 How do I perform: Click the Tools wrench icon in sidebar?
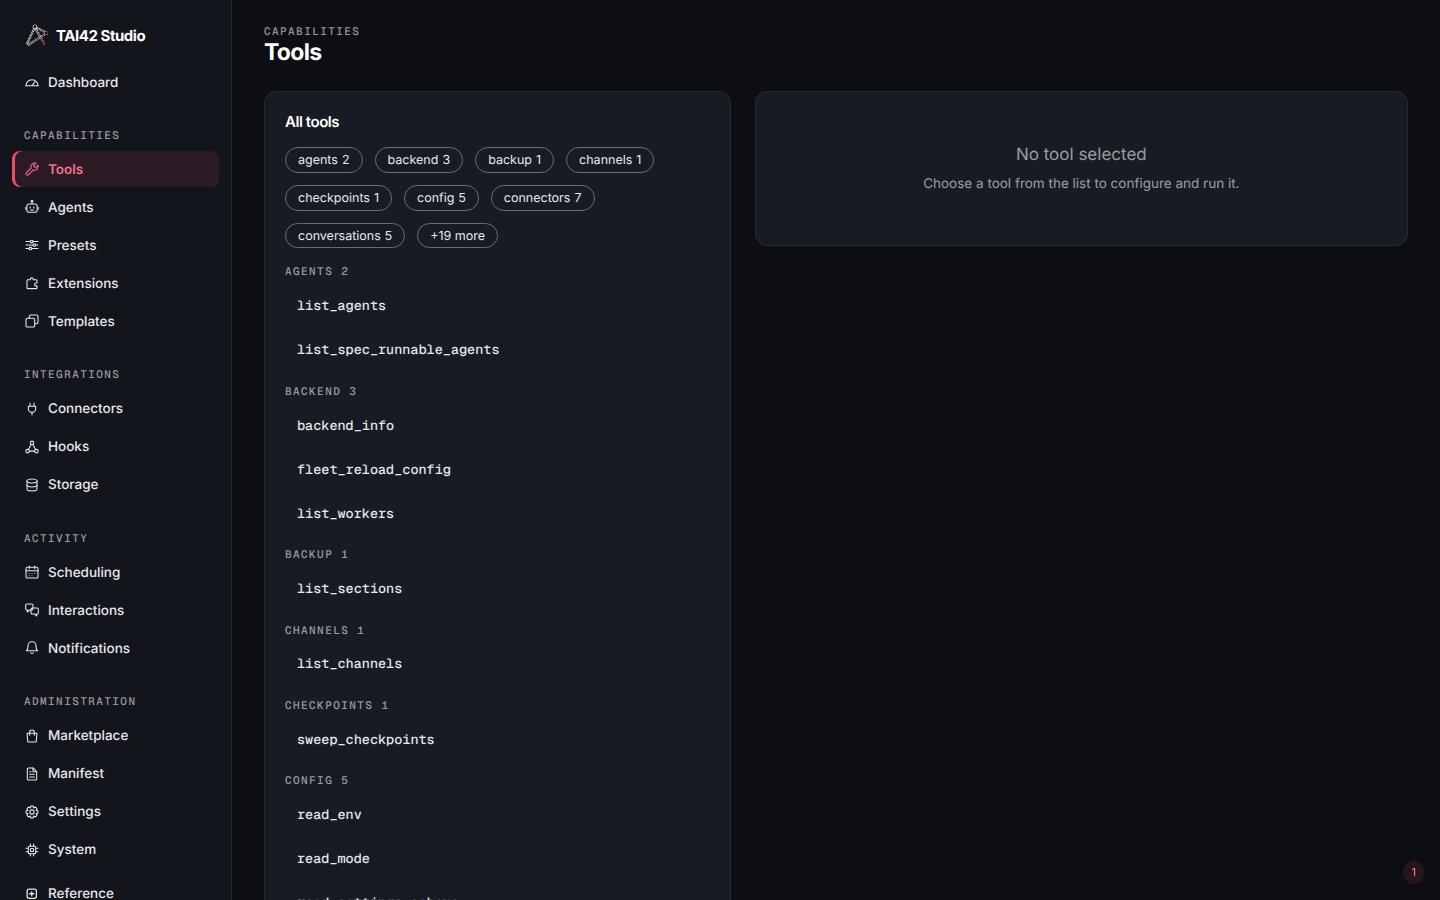coord(32,170)
